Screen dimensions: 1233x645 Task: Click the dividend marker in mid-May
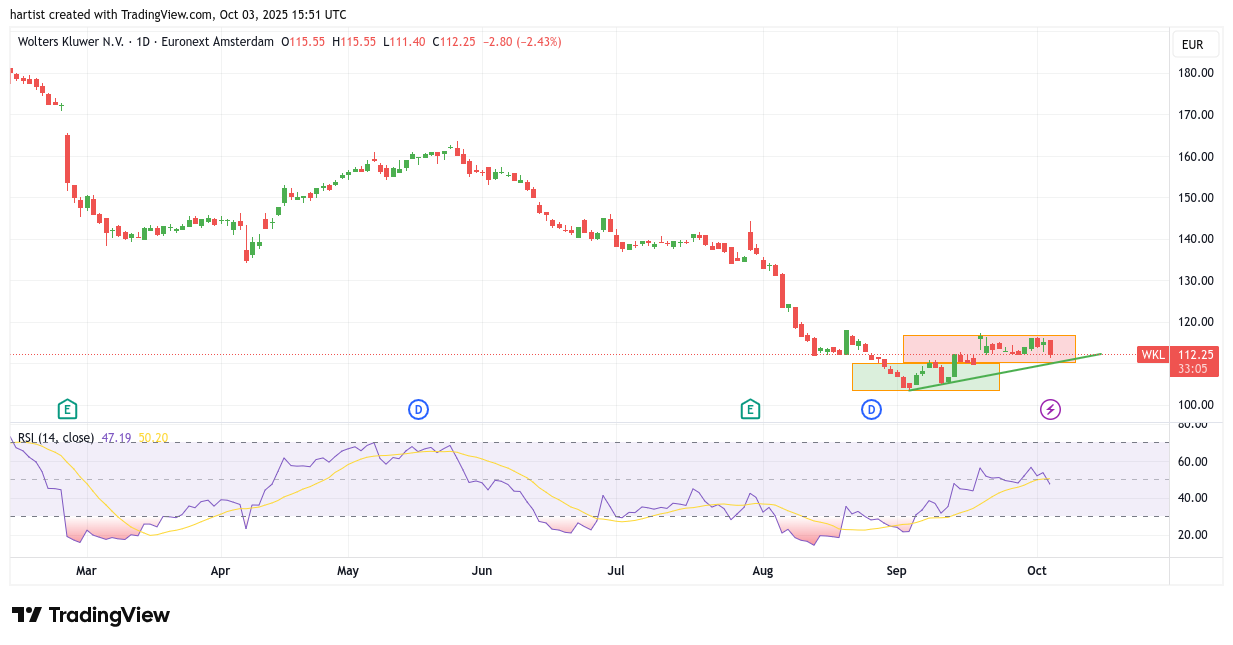[418, 409]
